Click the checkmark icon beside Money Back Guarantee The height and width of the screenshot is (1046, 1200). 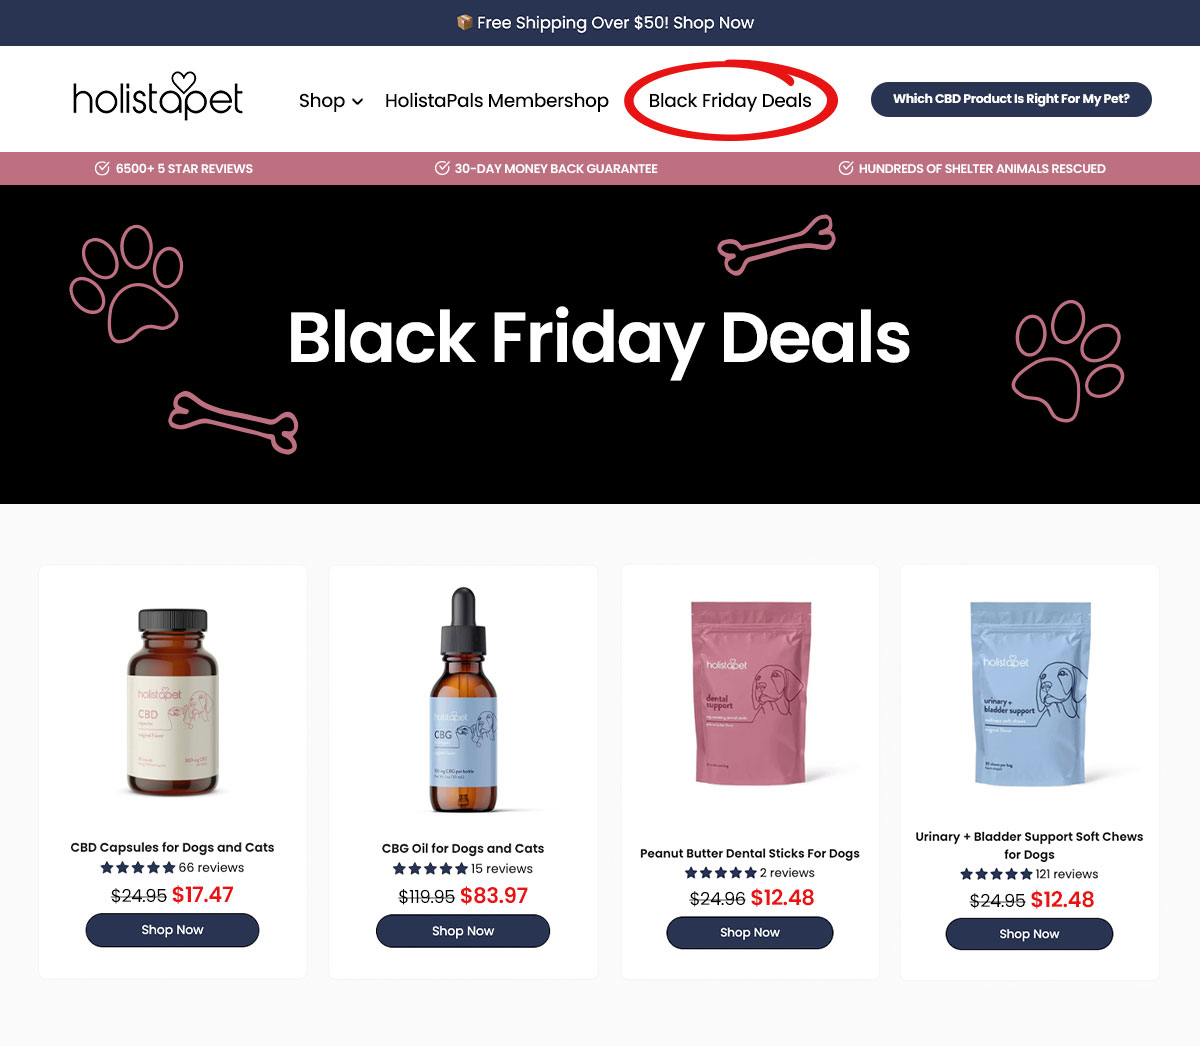point(442,168)
